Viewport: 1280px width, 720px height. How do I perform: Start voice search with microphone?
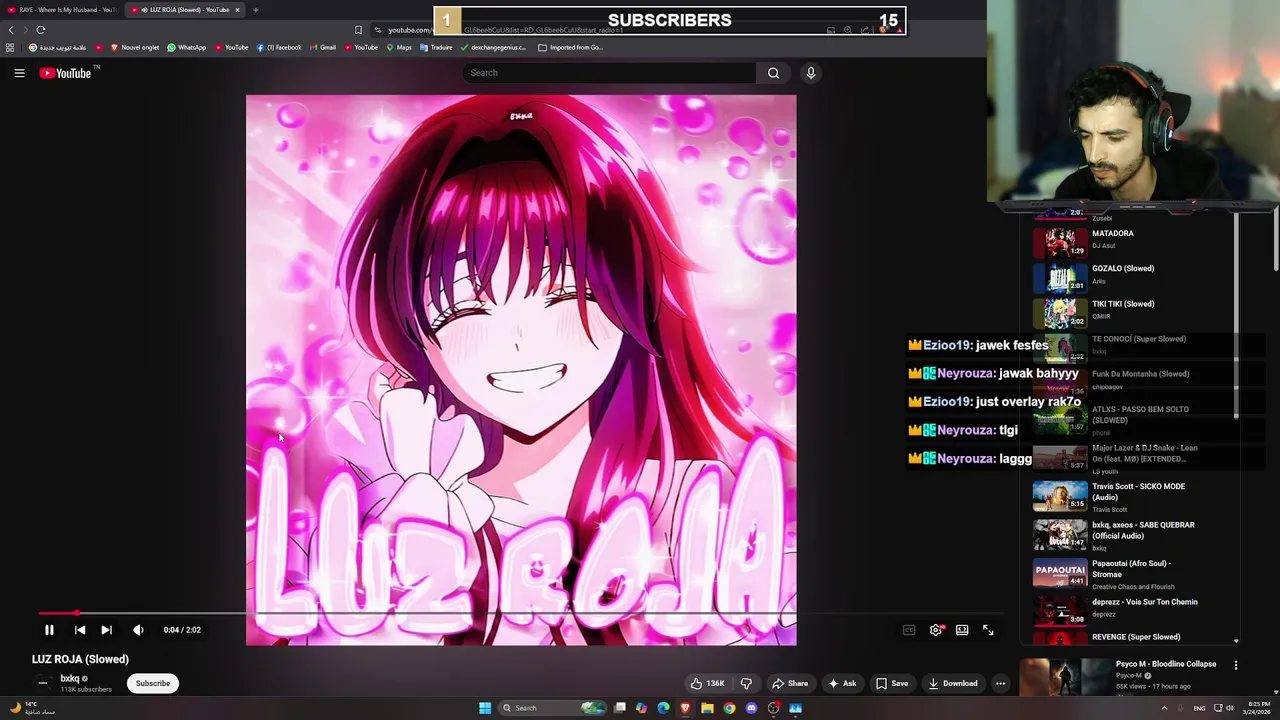(811, 73)
